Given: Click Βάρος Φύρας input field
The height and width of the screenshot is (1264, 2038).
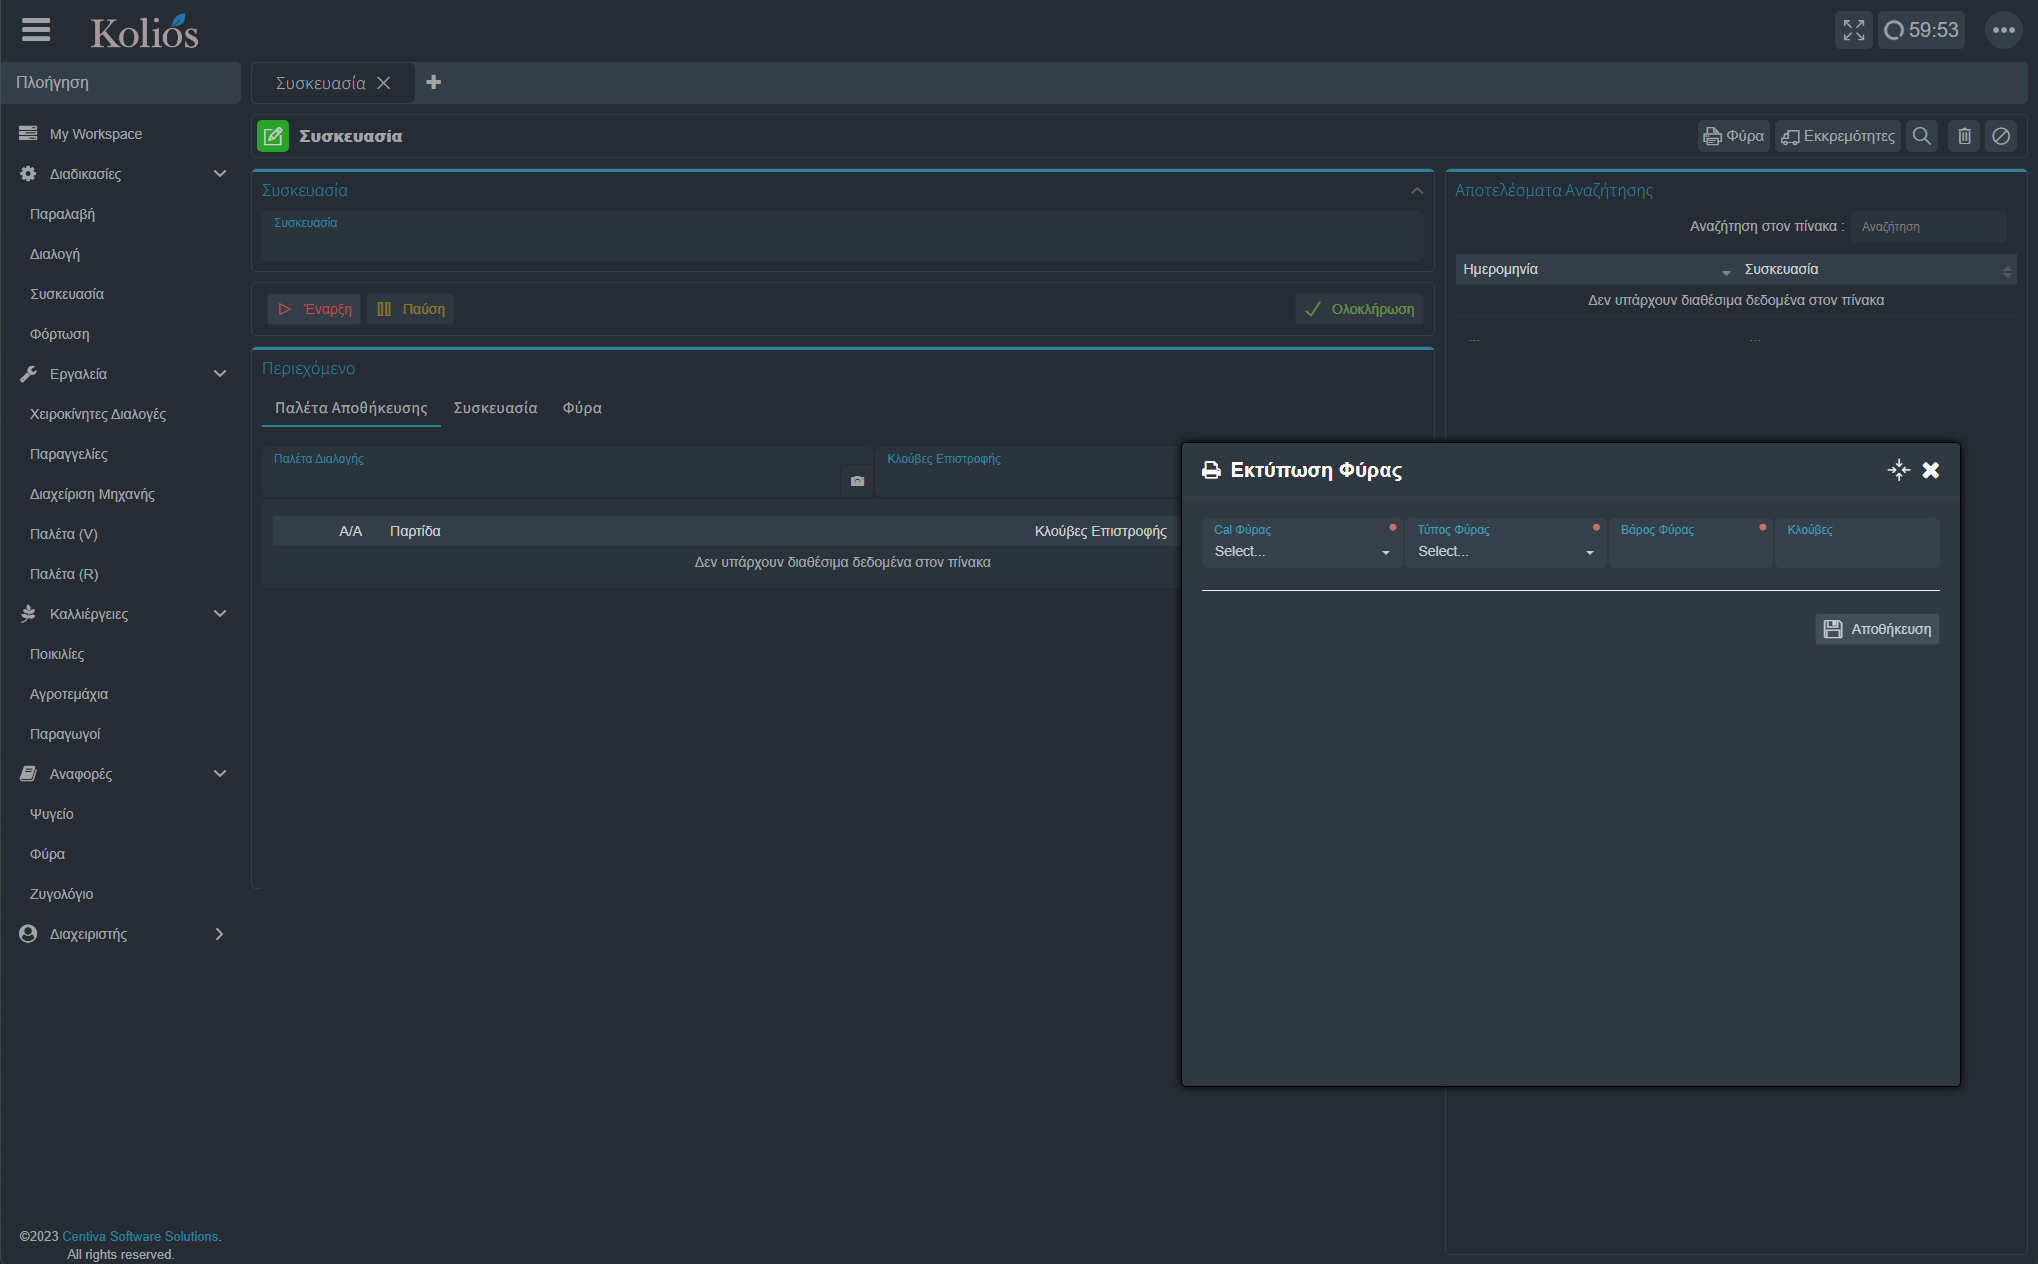Looking at the screenshot, I should tap(1690, 543).
